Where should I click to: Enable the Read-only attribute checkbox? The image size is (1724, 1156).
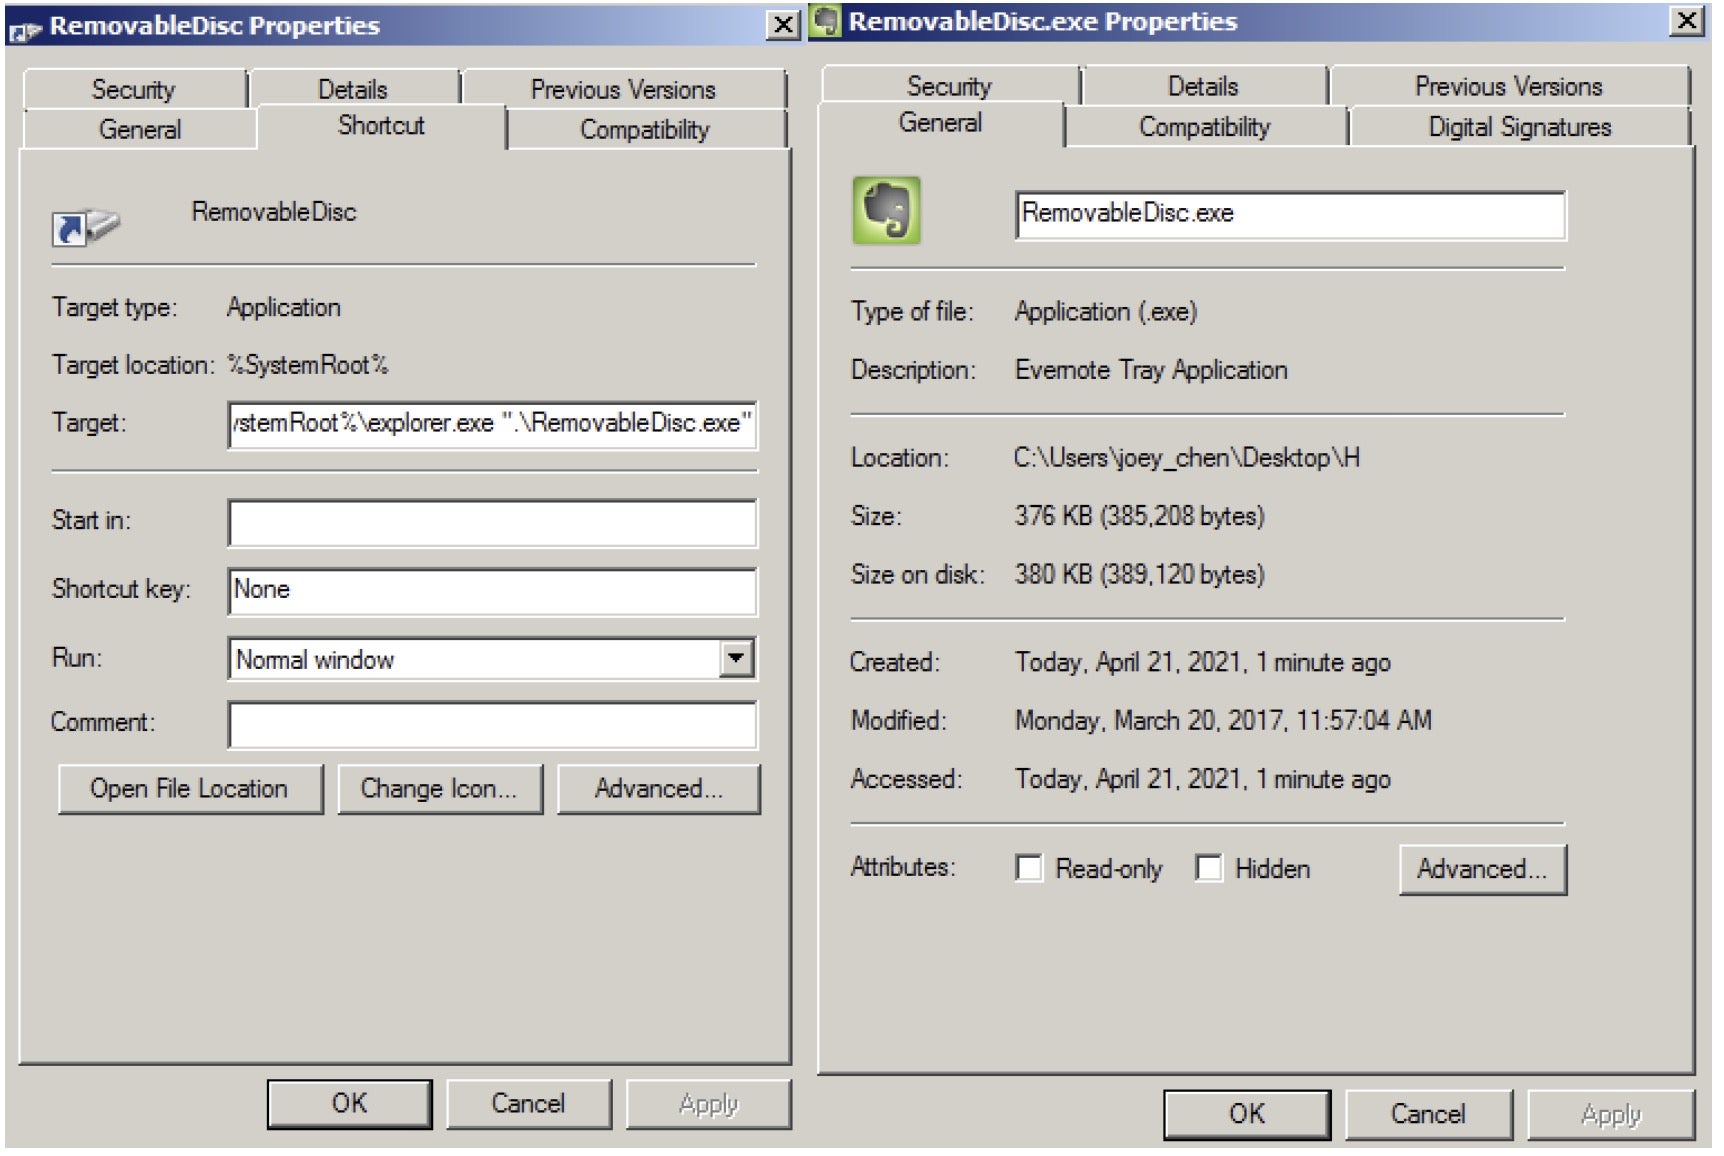pyautogui.click(x=1028, y=868)
